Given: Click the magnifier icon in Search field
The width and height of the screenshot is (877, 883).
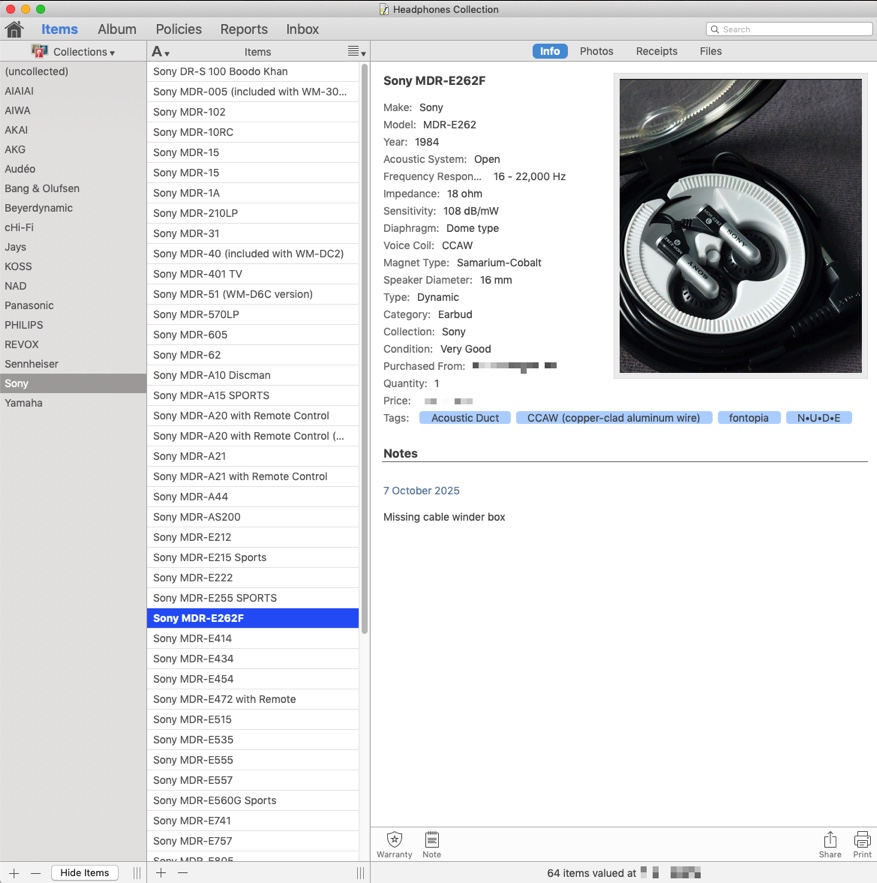Looking at the screenshot, I should tap(715, 29).
